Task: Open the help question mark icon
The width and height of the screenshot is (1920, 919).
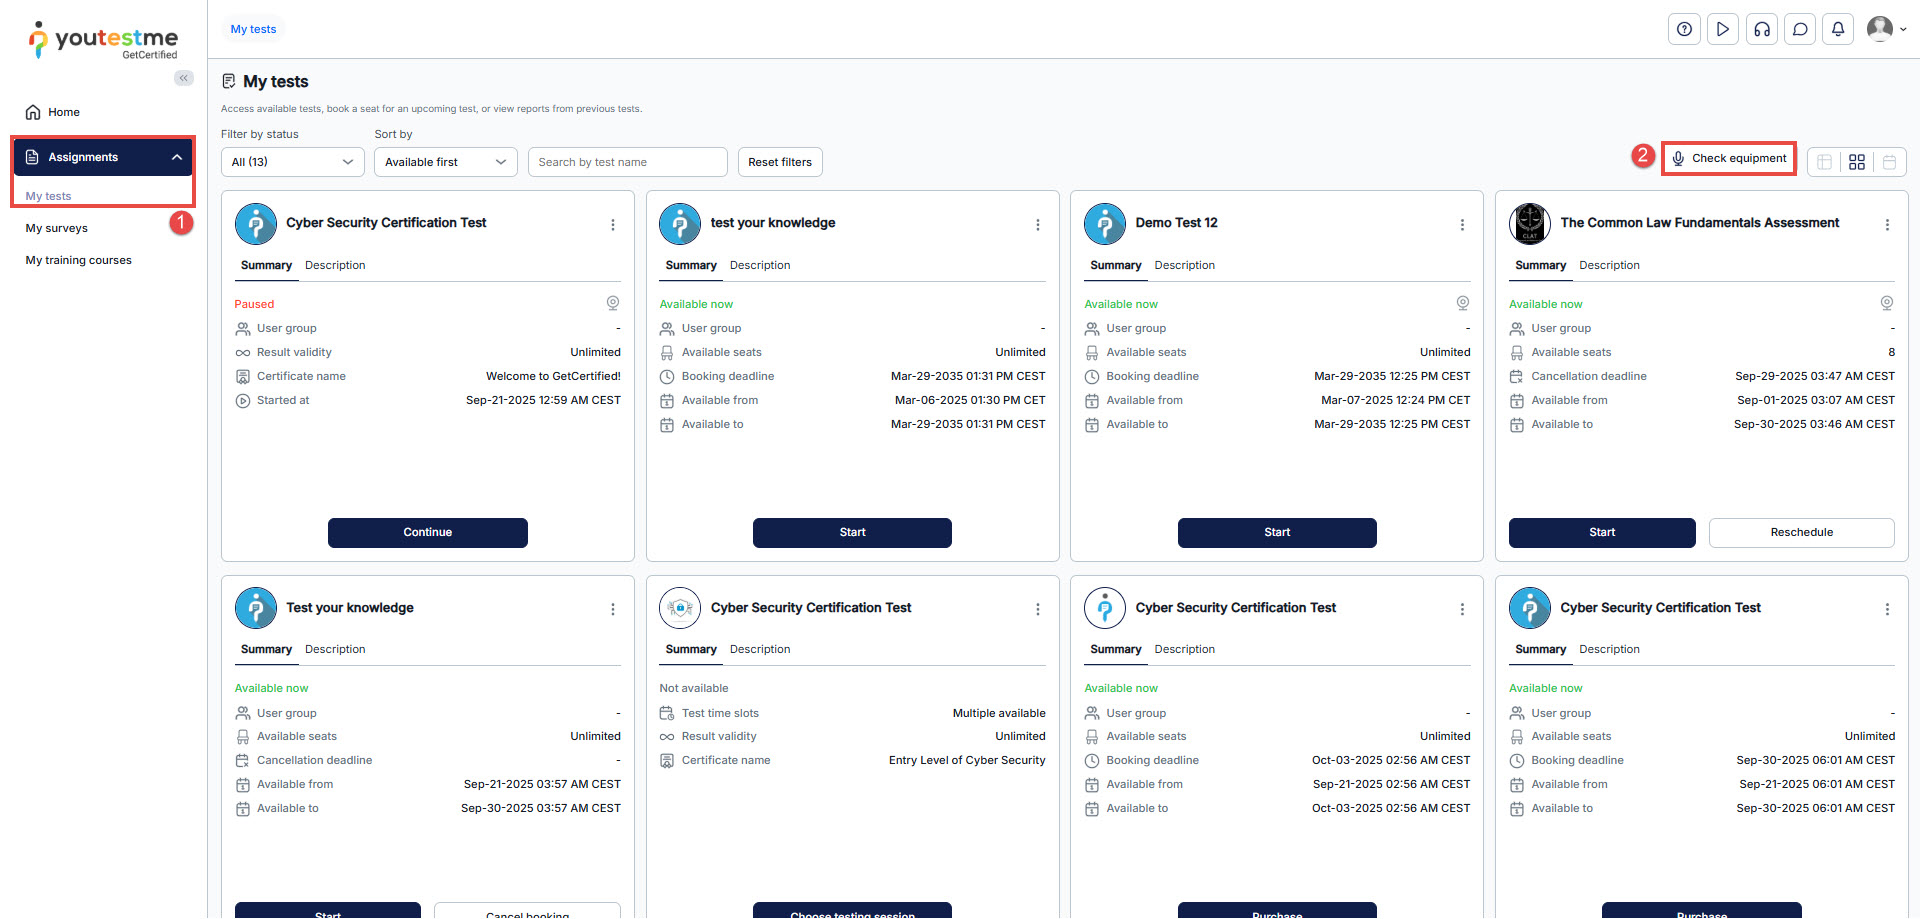Action: click(x=1684, y=29)
